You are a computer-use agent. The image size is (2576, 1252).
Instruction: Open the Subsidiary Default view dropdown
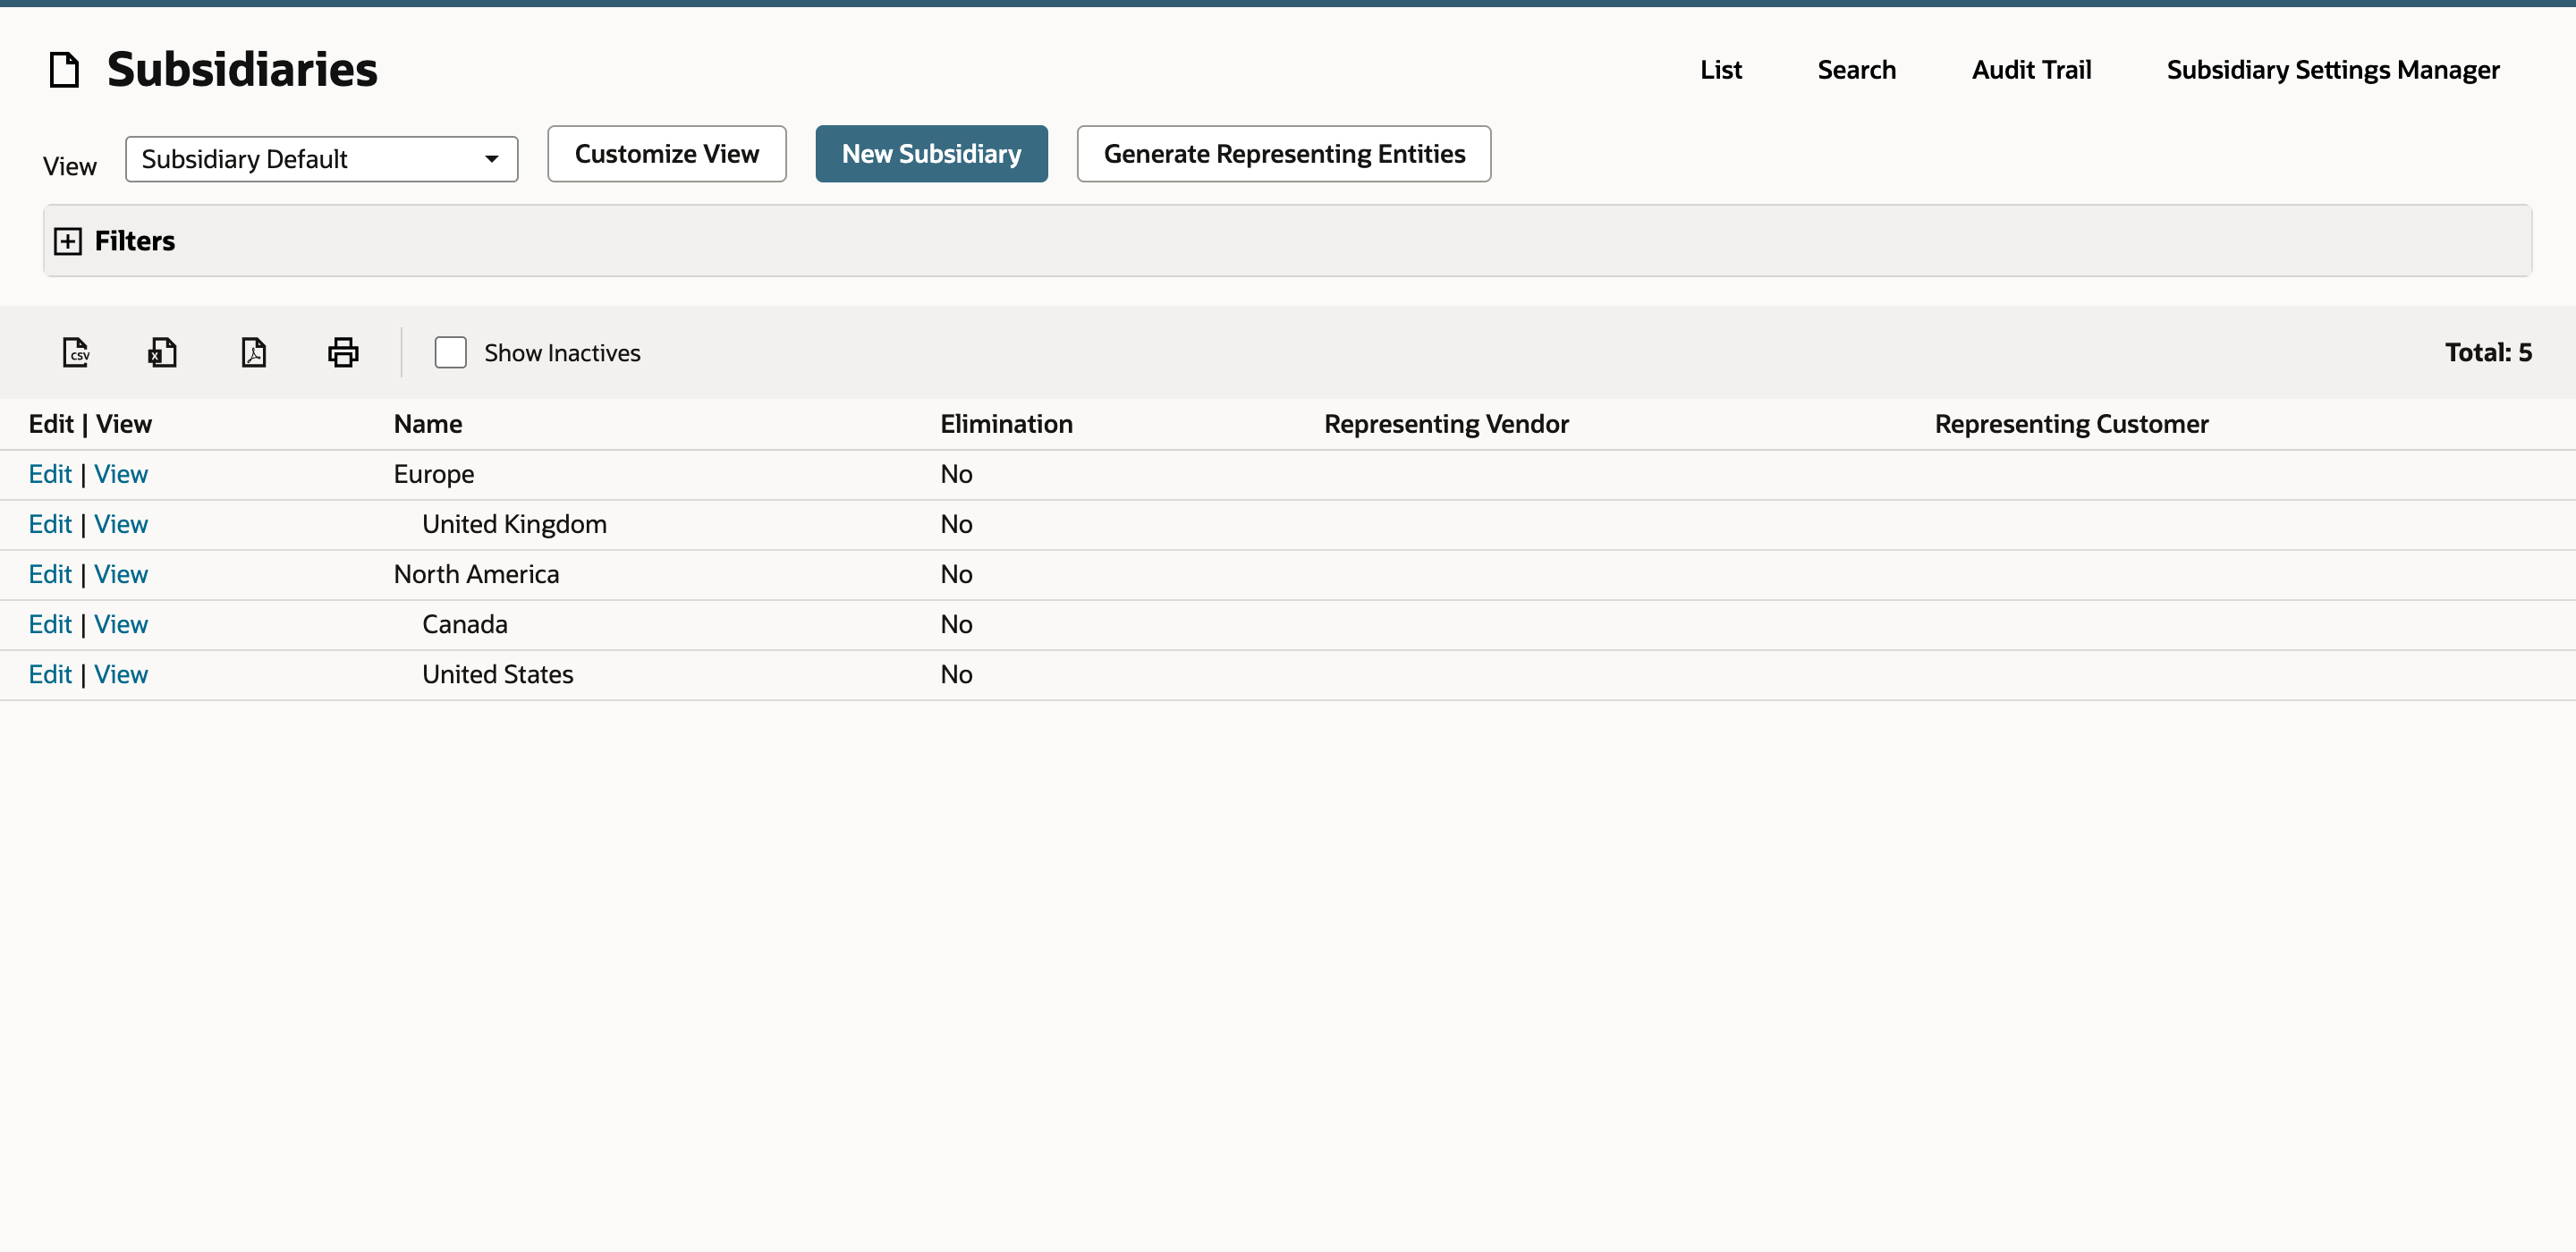coord(321,159)
